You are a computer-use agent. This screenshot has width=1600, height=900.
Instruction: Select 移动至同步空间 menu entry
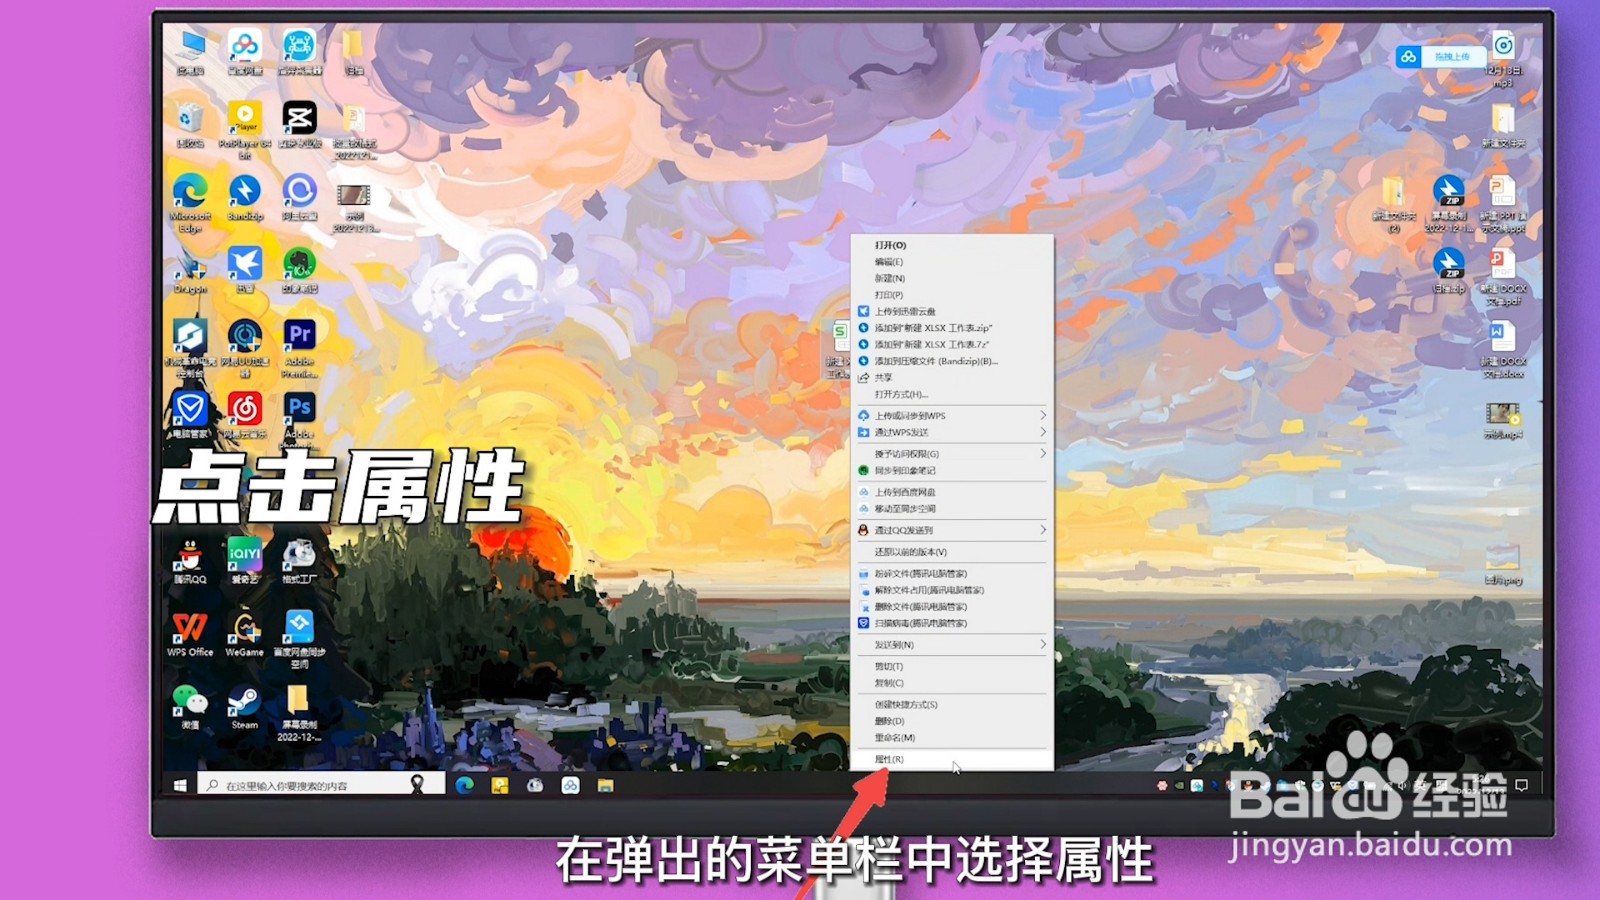pyautogui.click(x=951, y=509)
